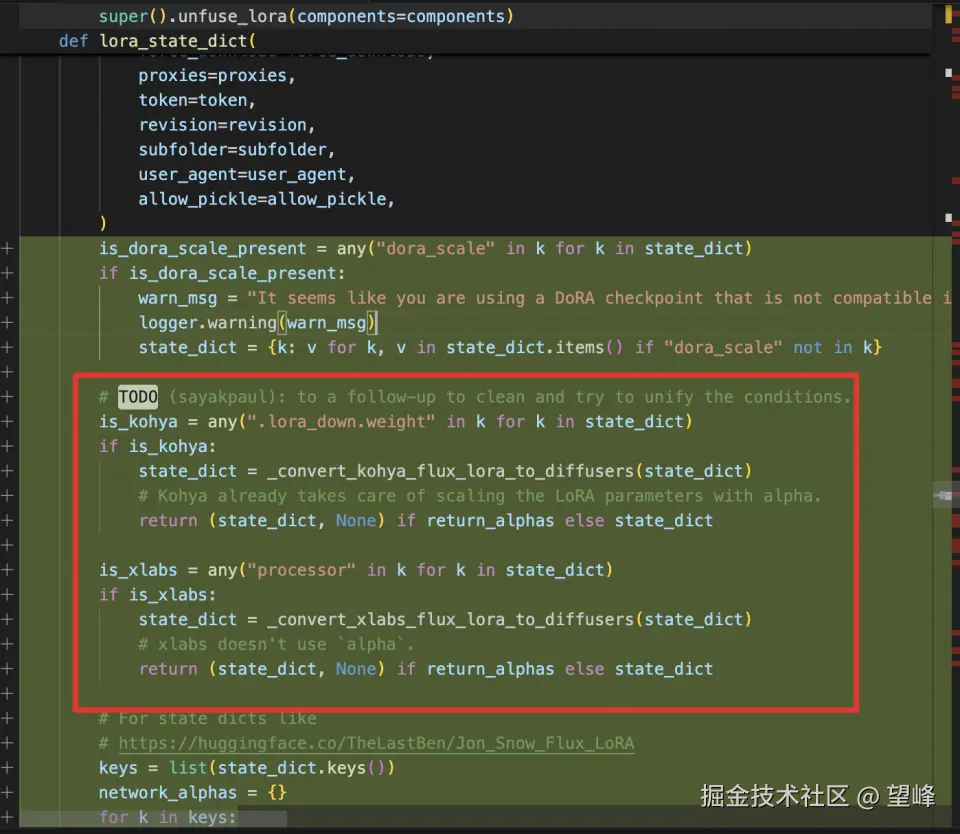Click the sticky 'super().unfuse_lora(components=components)' line

point(306,16)
